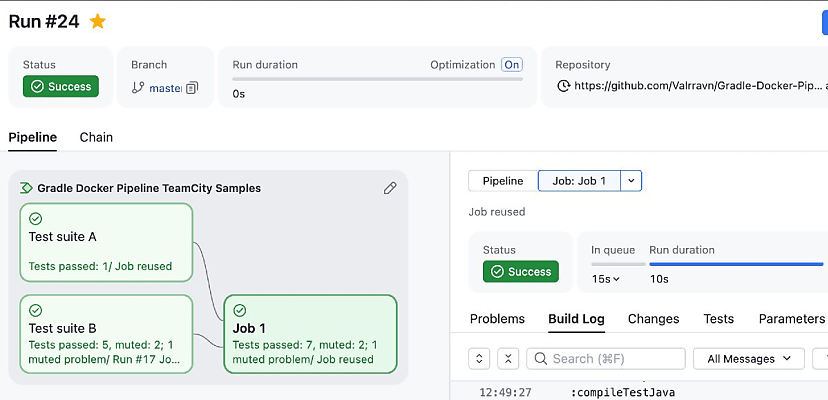828x400 pixels.
Task: Collapse all build log entries icon
Action: (x=508, y=359)
